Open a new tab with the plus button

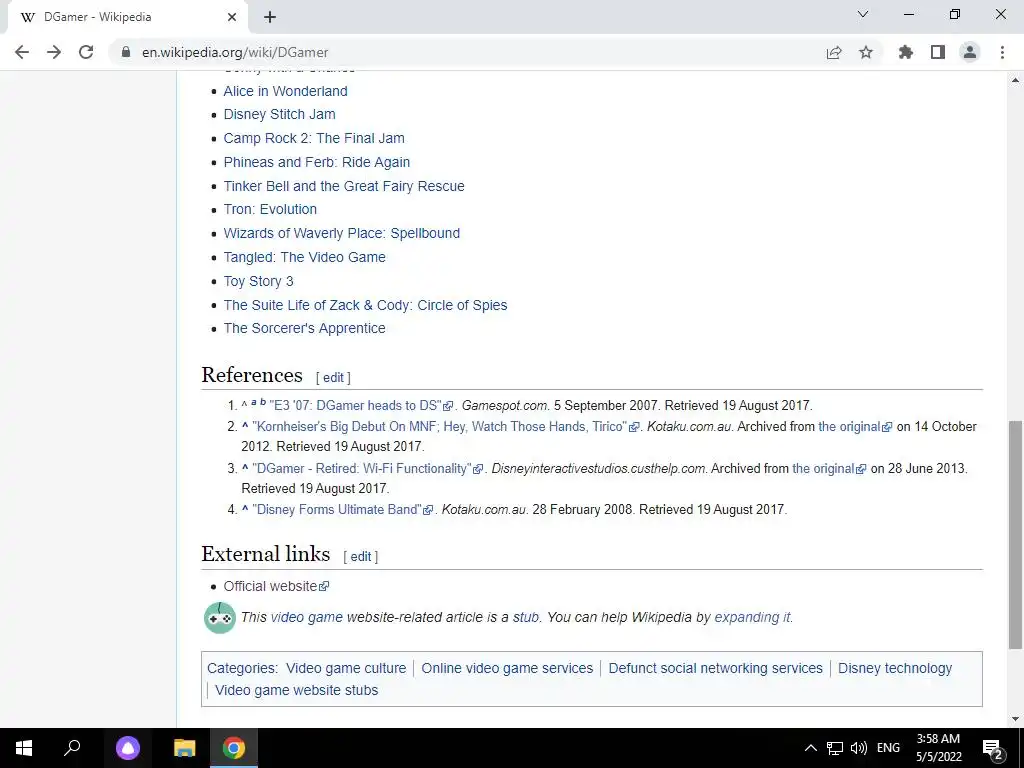pyautogui.click(x=270, y=17)
